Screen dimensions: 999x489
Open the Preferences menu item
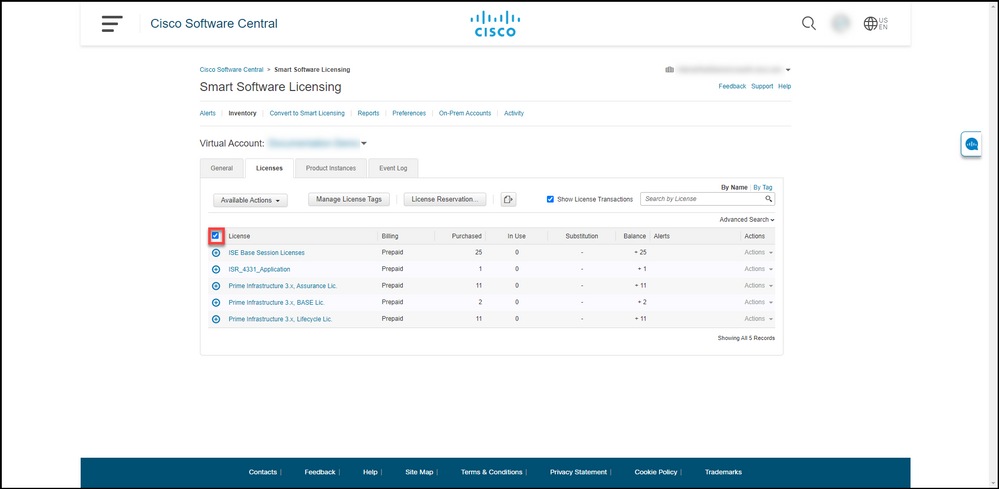click(409, 113)
